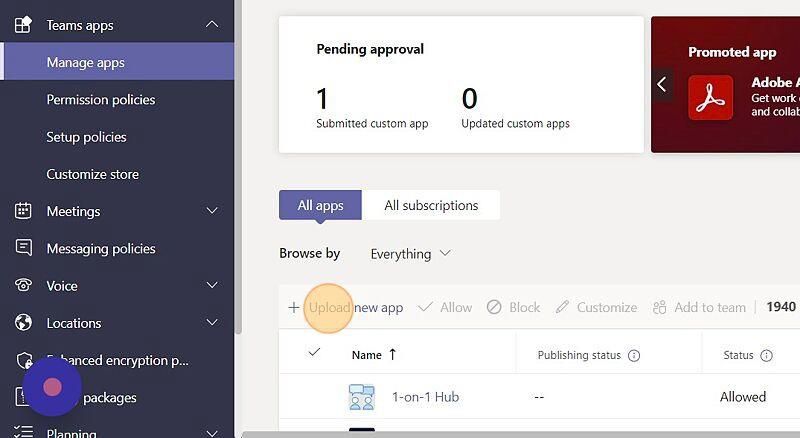Image resolution: width=800 pixels, height=438 pixels.
Task: Click the sidebar vertical scrollbar
Action: pos(238,167)
